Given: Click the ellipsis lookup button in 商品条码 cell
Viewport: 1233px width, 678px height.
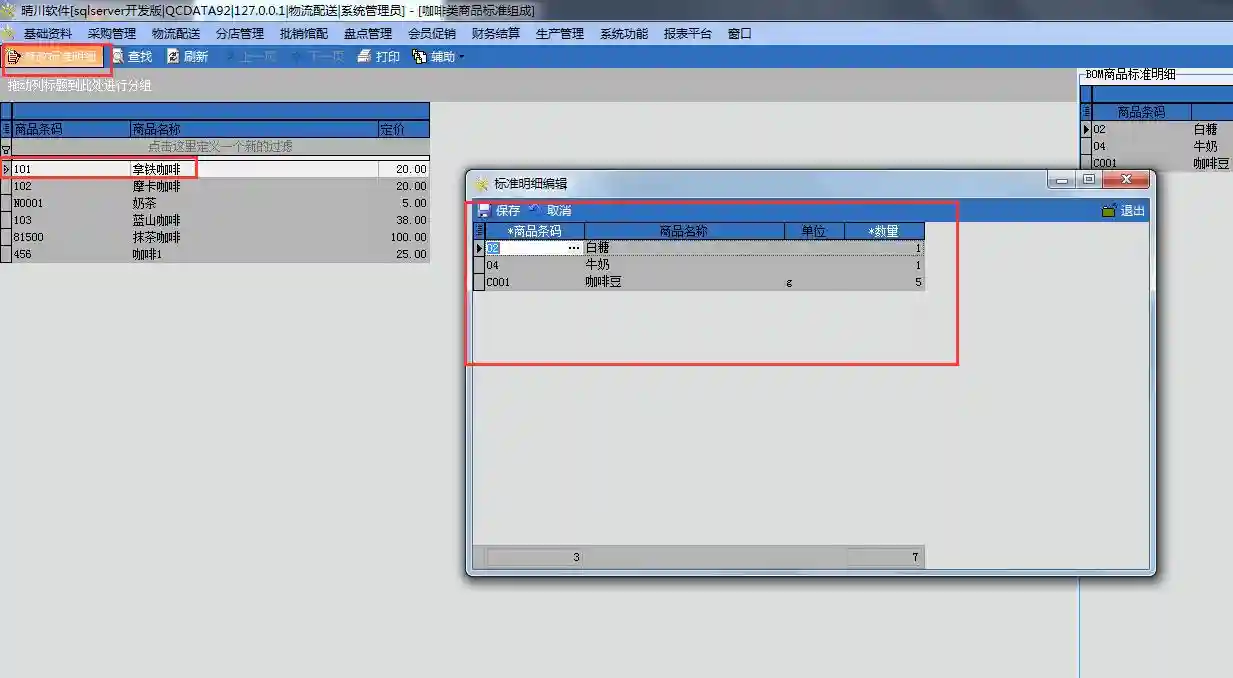Looking at the screenshot, I should click(573, 248).
